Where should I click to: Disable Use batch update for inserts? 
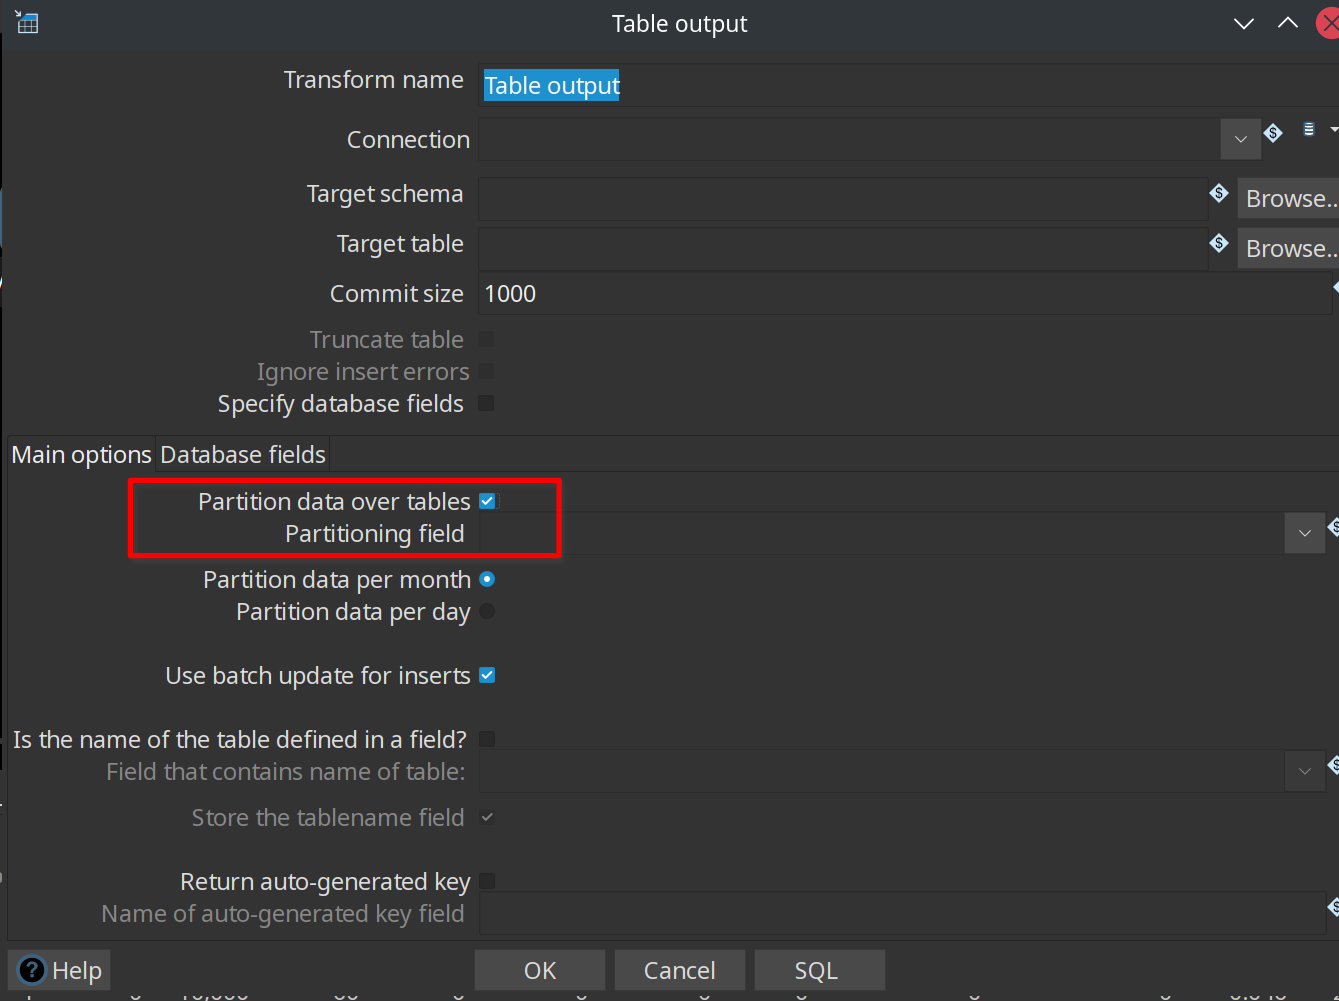(x=488, y=675)
